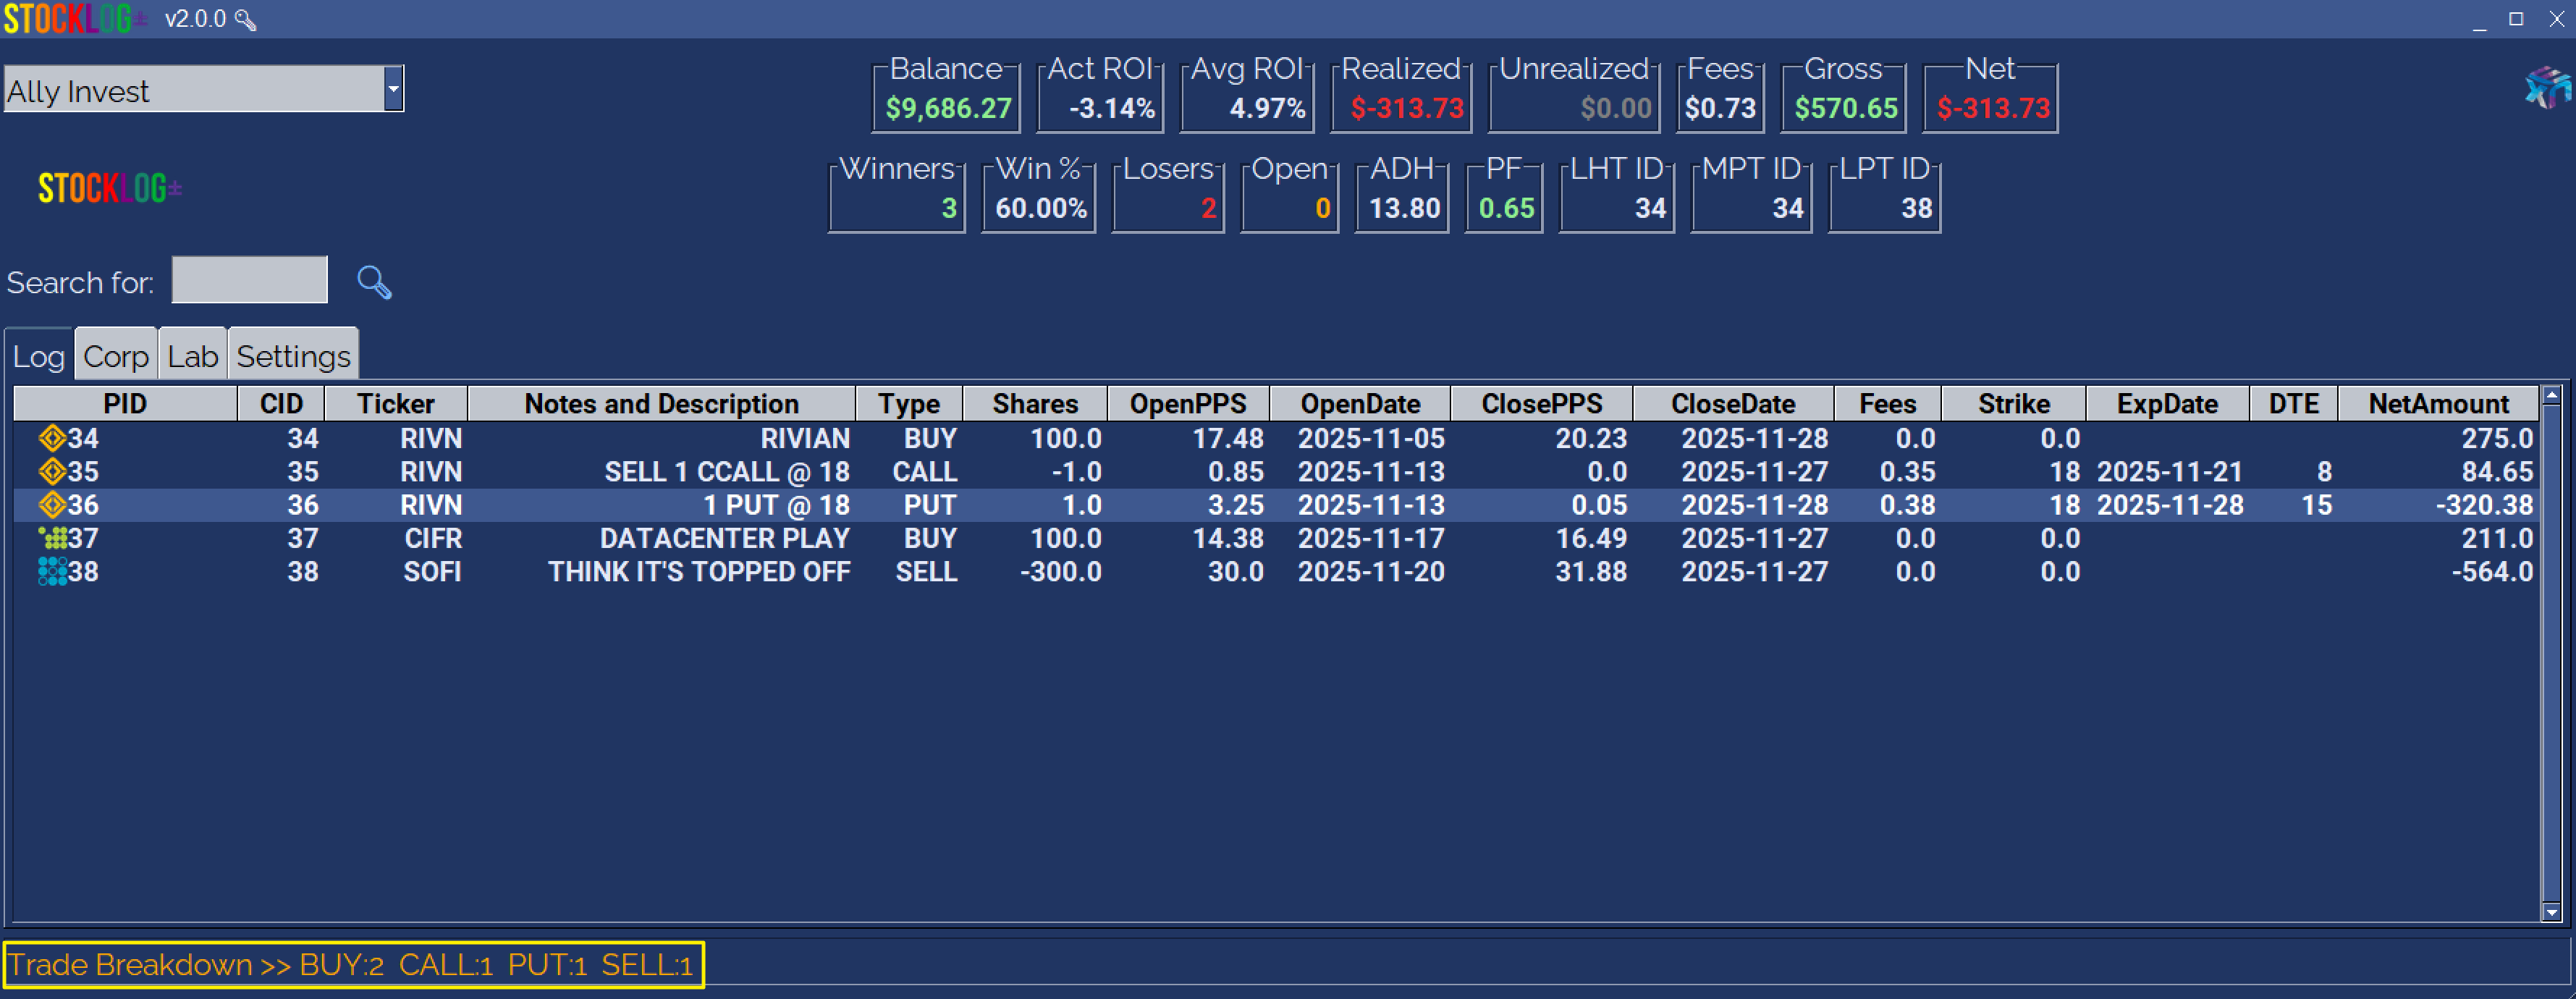Click the table scrollbar up arrow
The image size is (2576, 999).
[x=2551, y=396]
